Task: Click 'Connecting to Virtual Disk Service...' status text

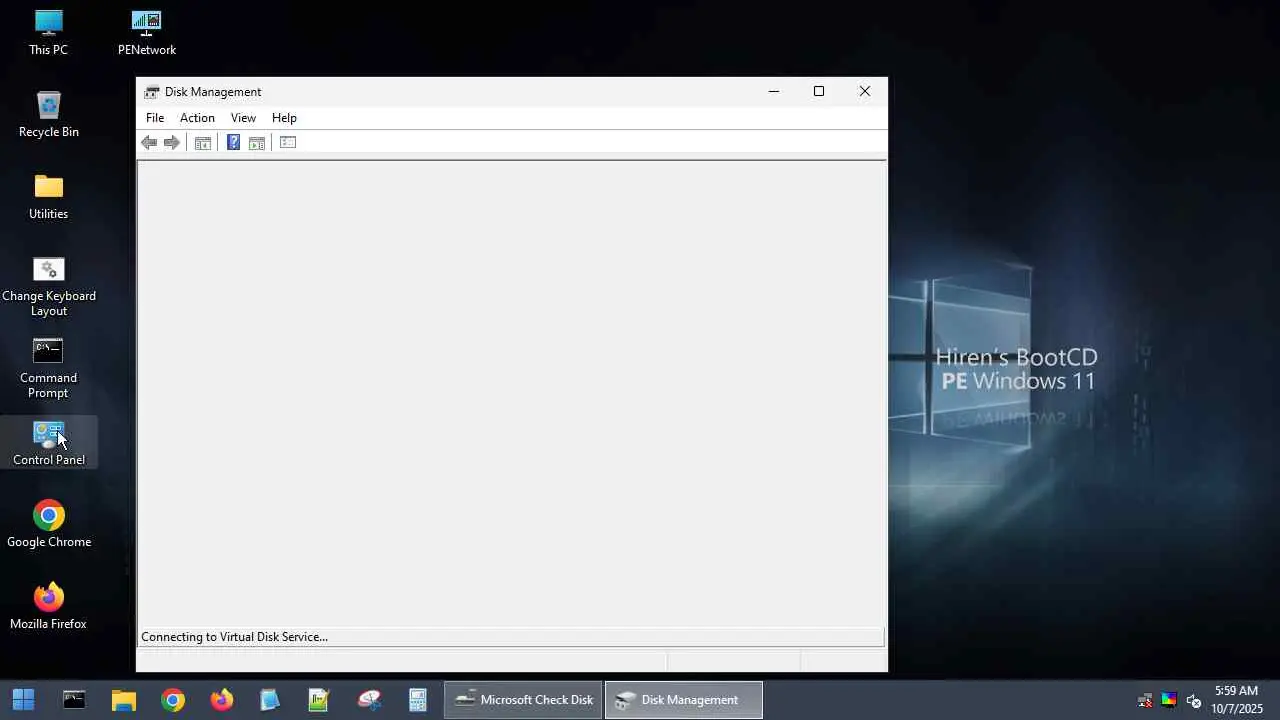Action: pos(234,637)
